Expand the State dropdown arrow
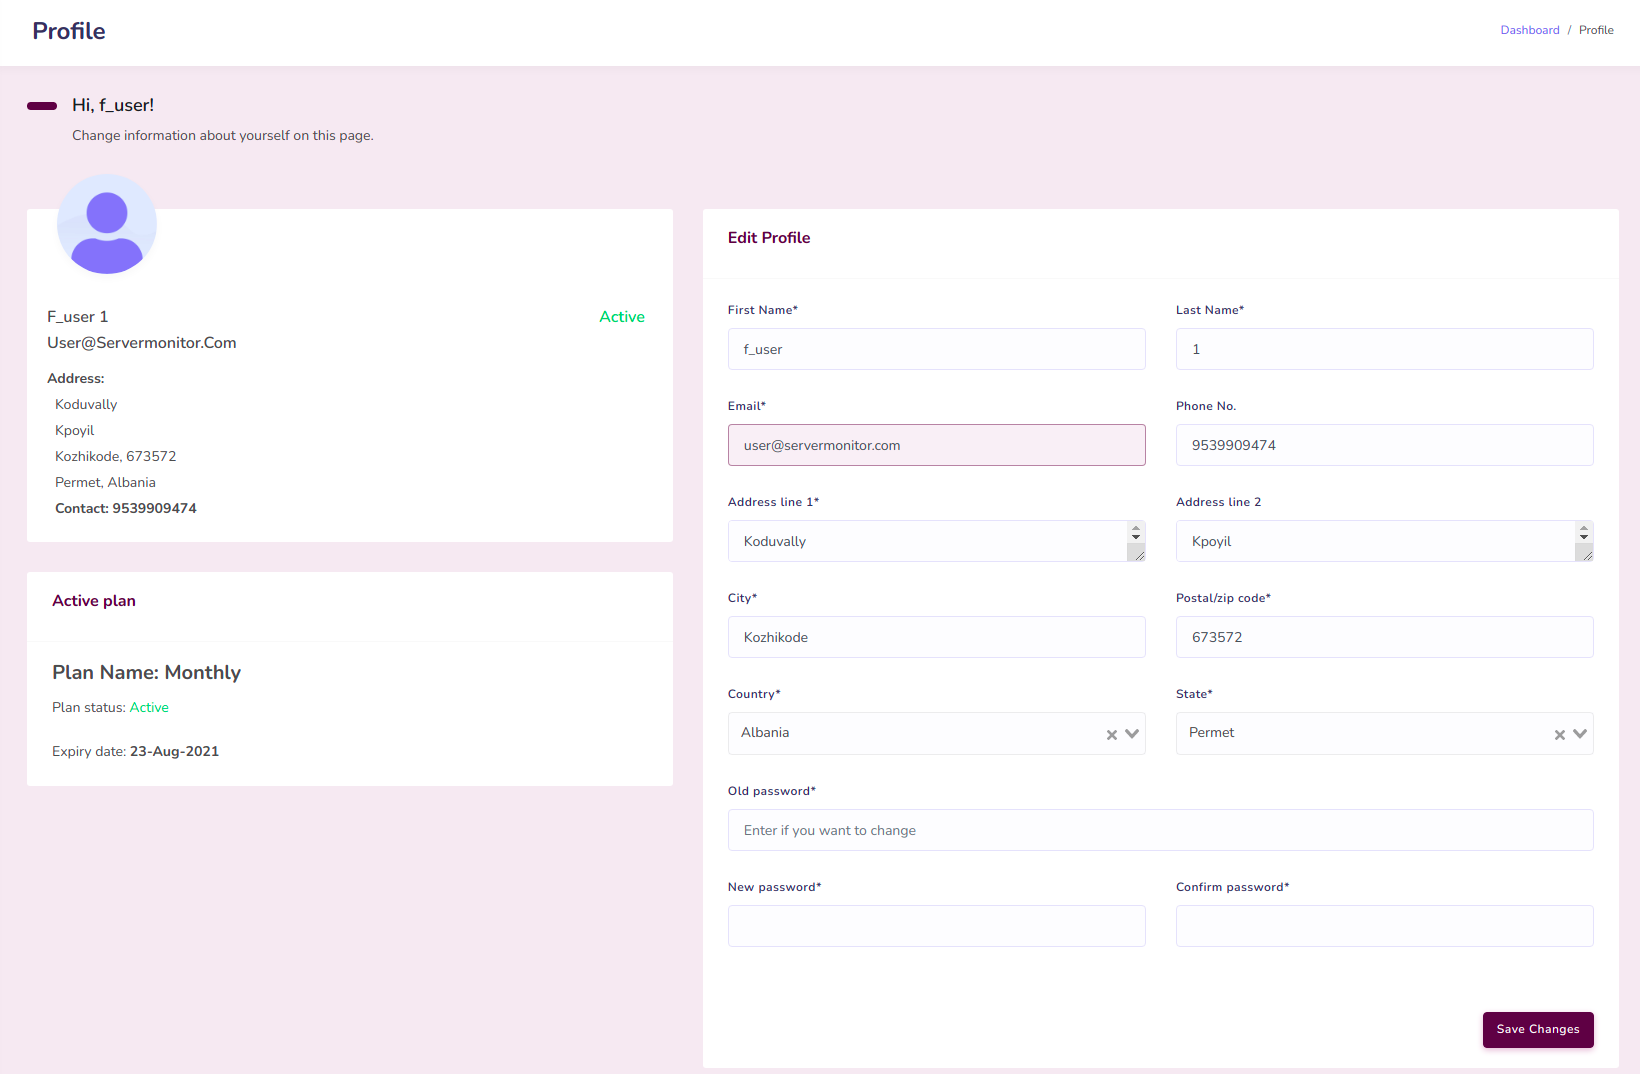The image size is (1640, 1074). click(1580, 734)
